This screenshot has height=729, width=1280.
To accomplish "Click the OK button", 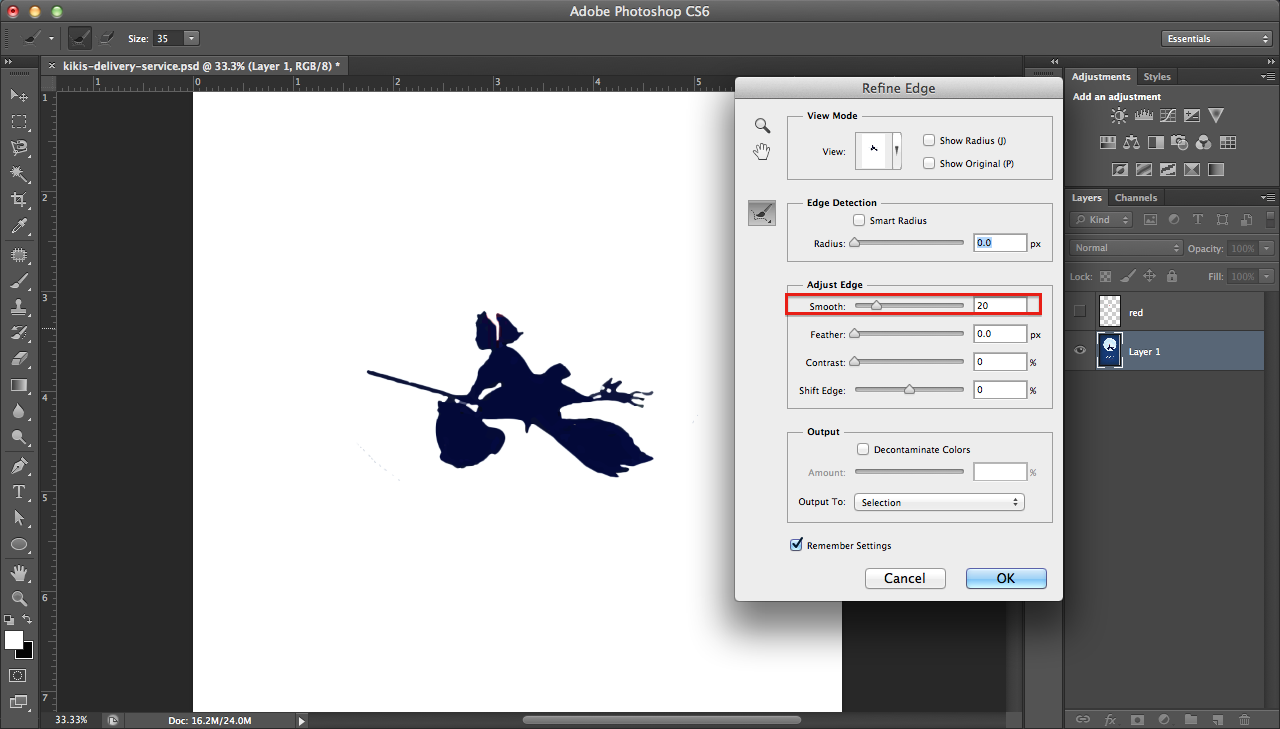I will pos(1006,578).
